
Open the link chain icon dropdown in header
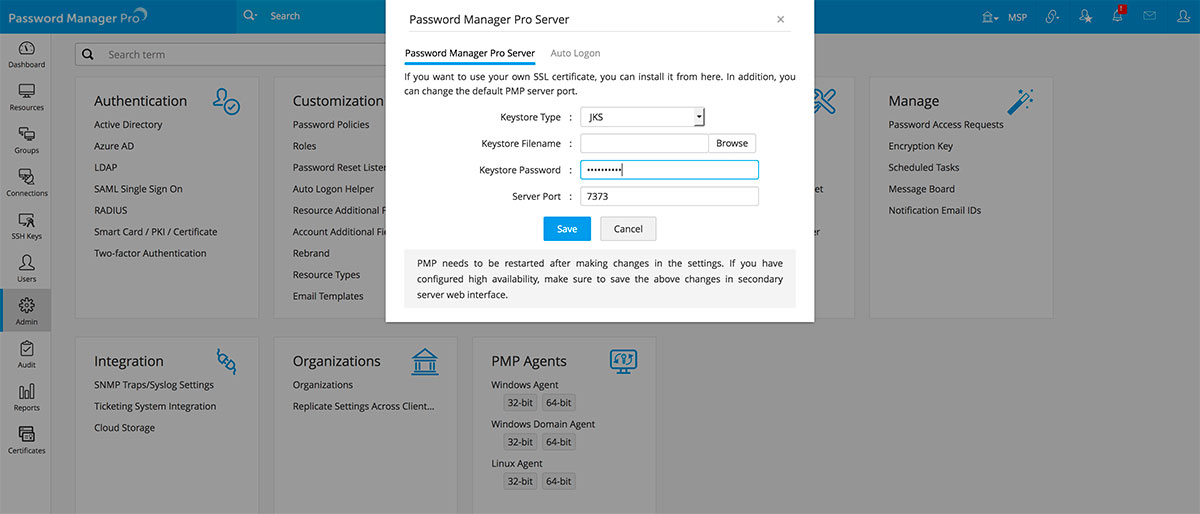[x=1052, y=17]
